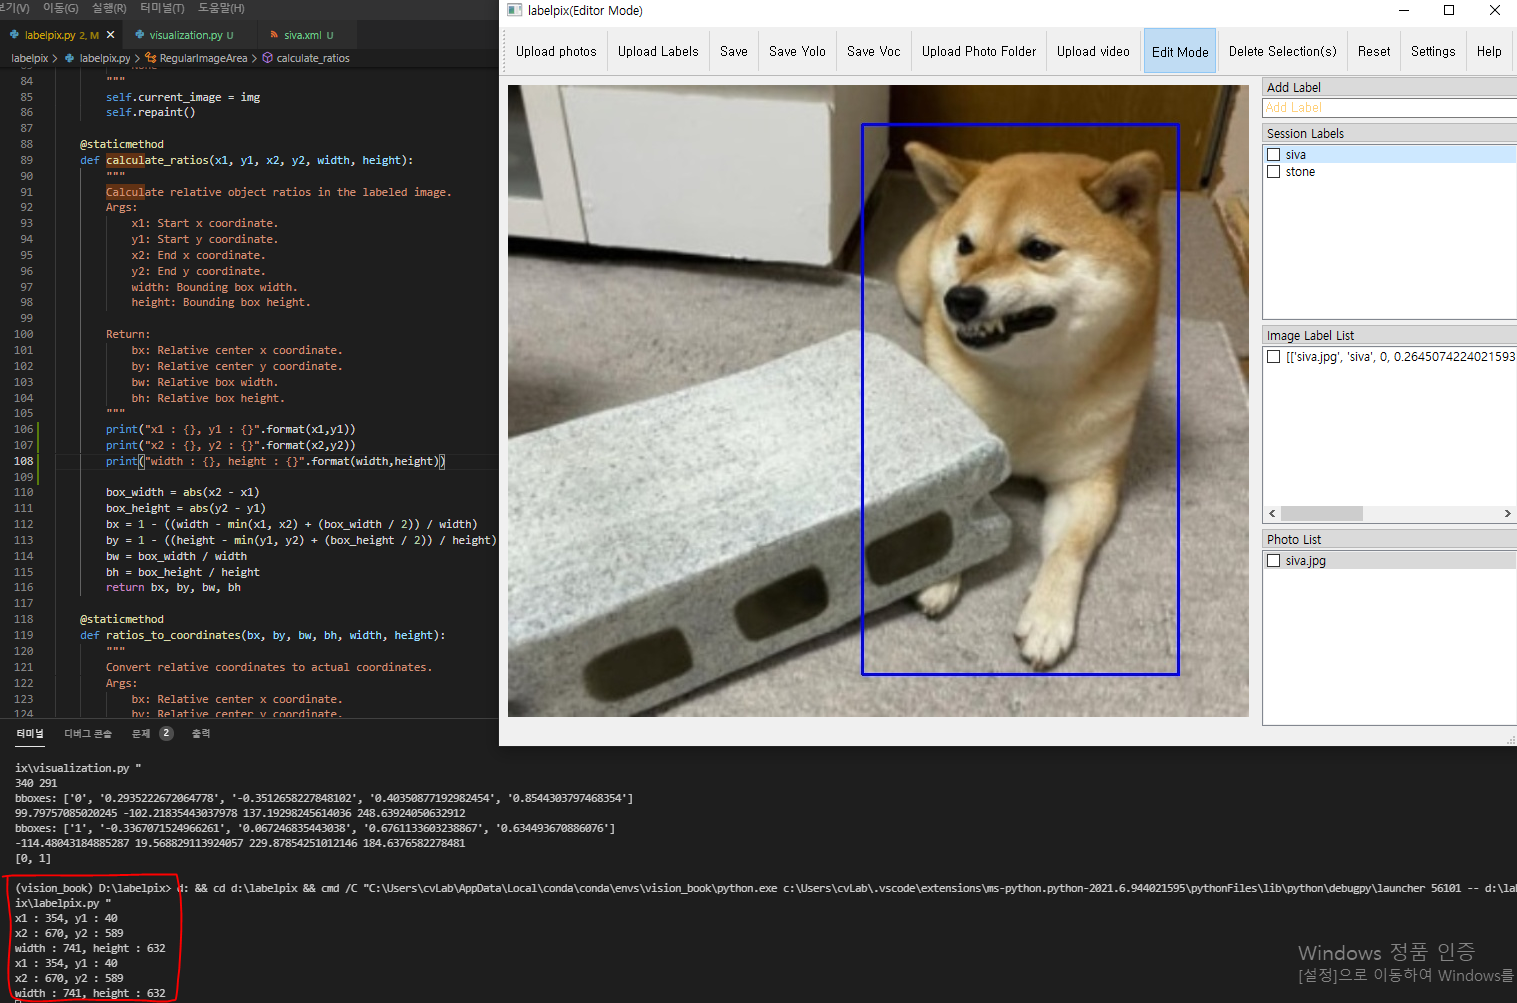Click XML file icon on siva.xml tab
This screenshot has height=1003, width=1517.
274,35
